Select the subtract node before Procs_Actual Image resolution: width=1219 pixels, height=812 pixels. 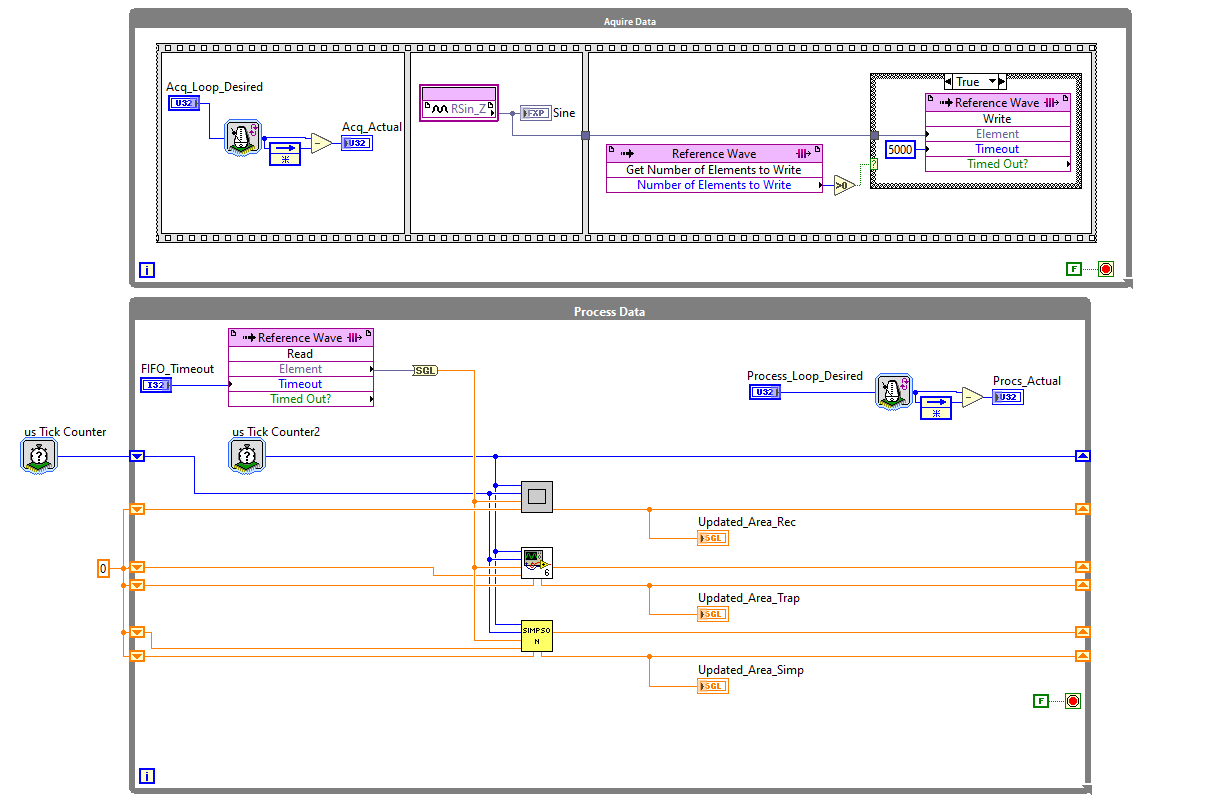972,397
